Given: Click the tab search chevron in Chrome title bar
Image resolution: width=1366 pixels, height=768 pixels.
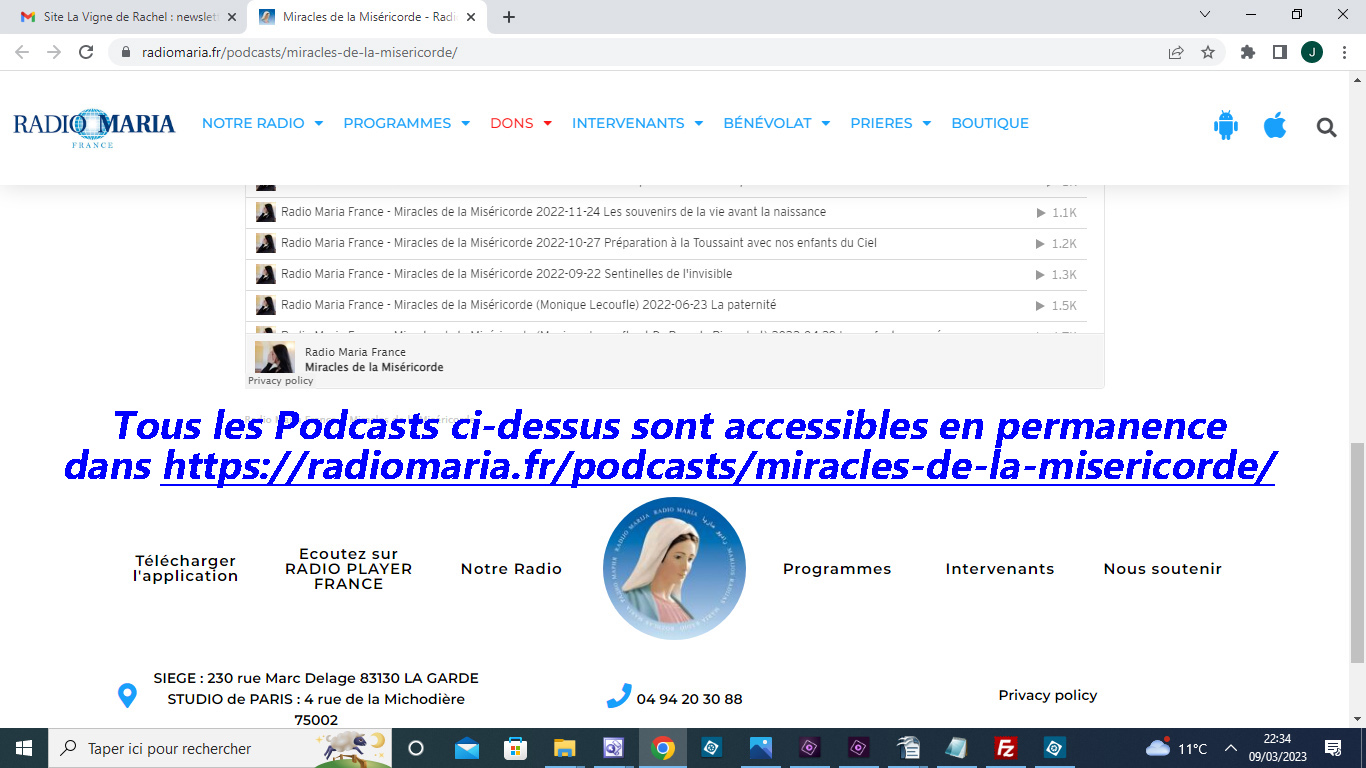Looking at the screenshot, I should click(x=1205, y=14).
